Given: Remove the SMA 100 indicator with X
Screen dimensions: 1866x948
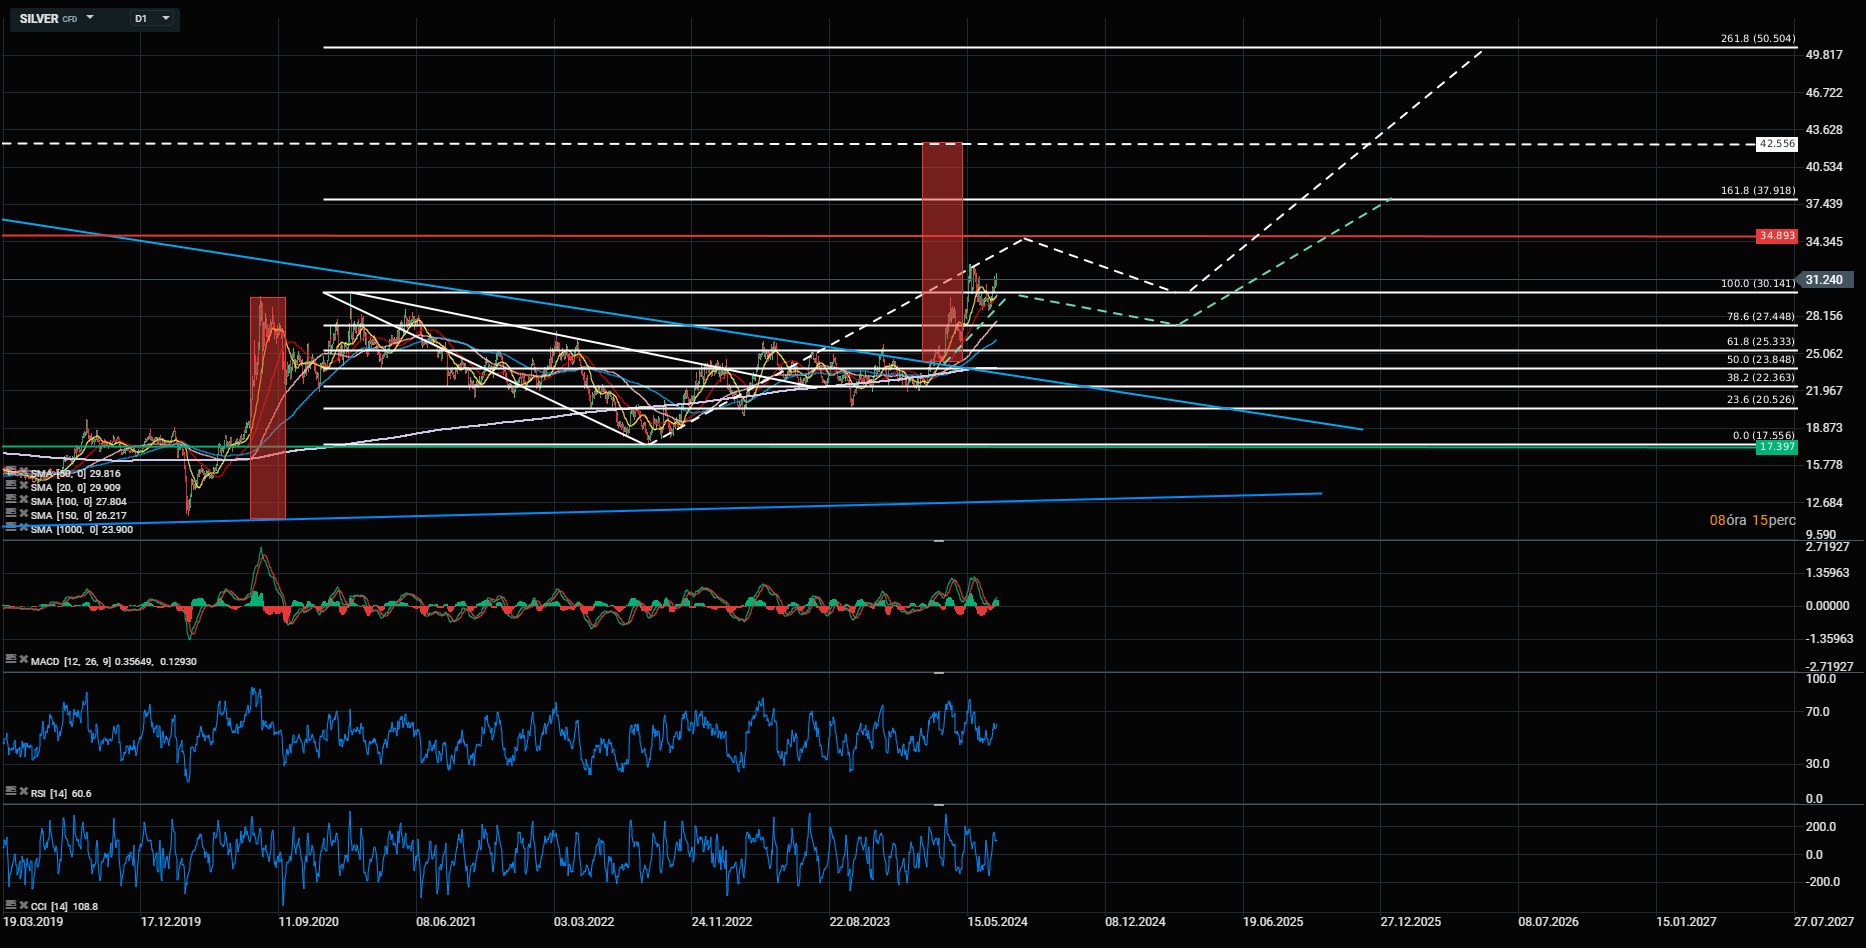Looking at the screenshot, I should 23,498.
